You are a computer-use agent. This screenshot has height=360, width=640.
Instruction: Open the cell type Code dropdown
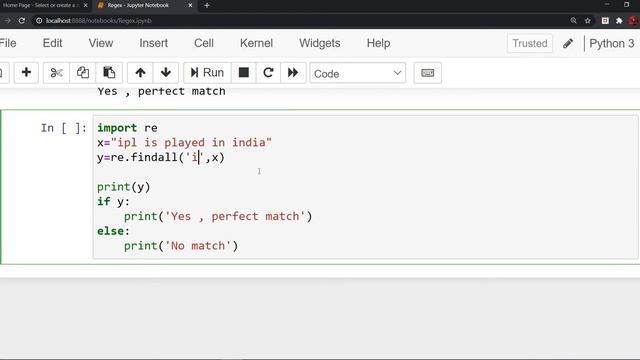(x=358, y=73)
